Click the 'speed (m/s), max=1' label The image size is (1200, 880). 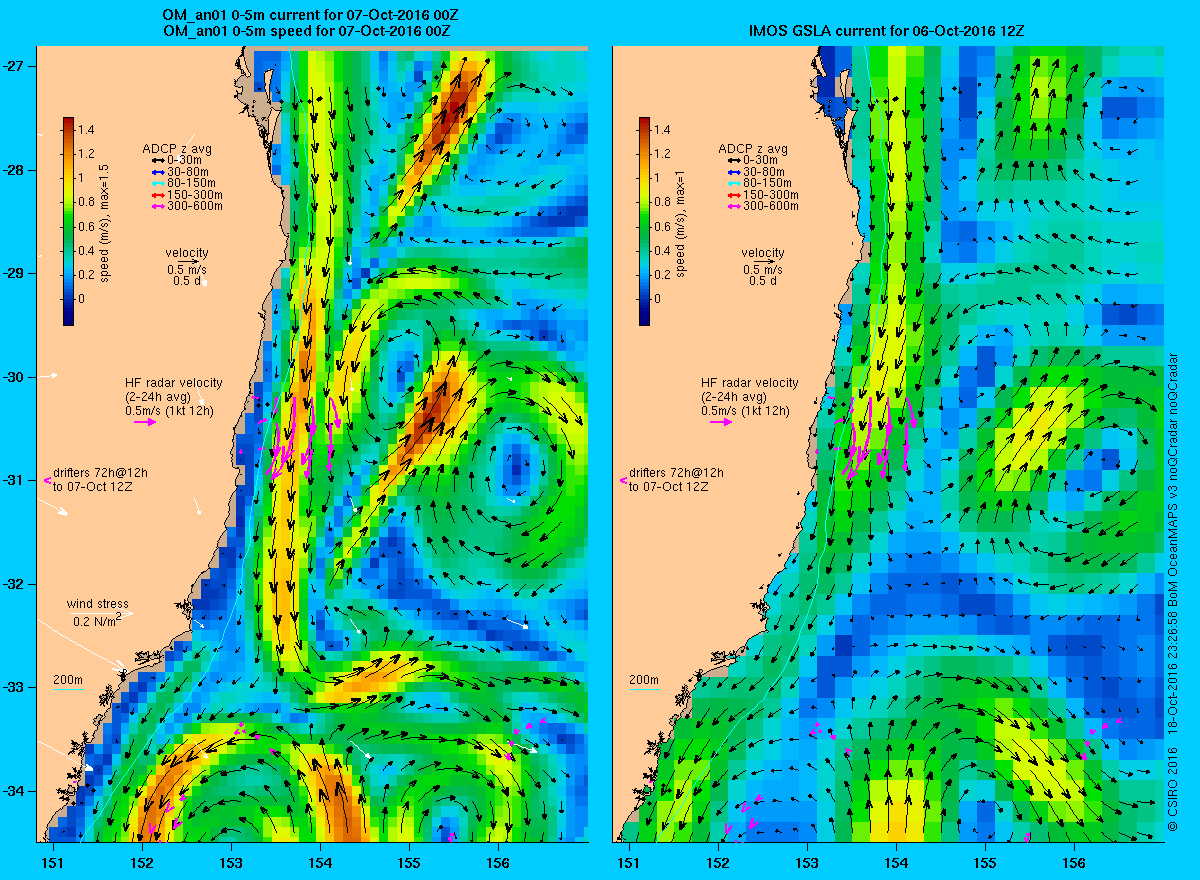(682, 225)
